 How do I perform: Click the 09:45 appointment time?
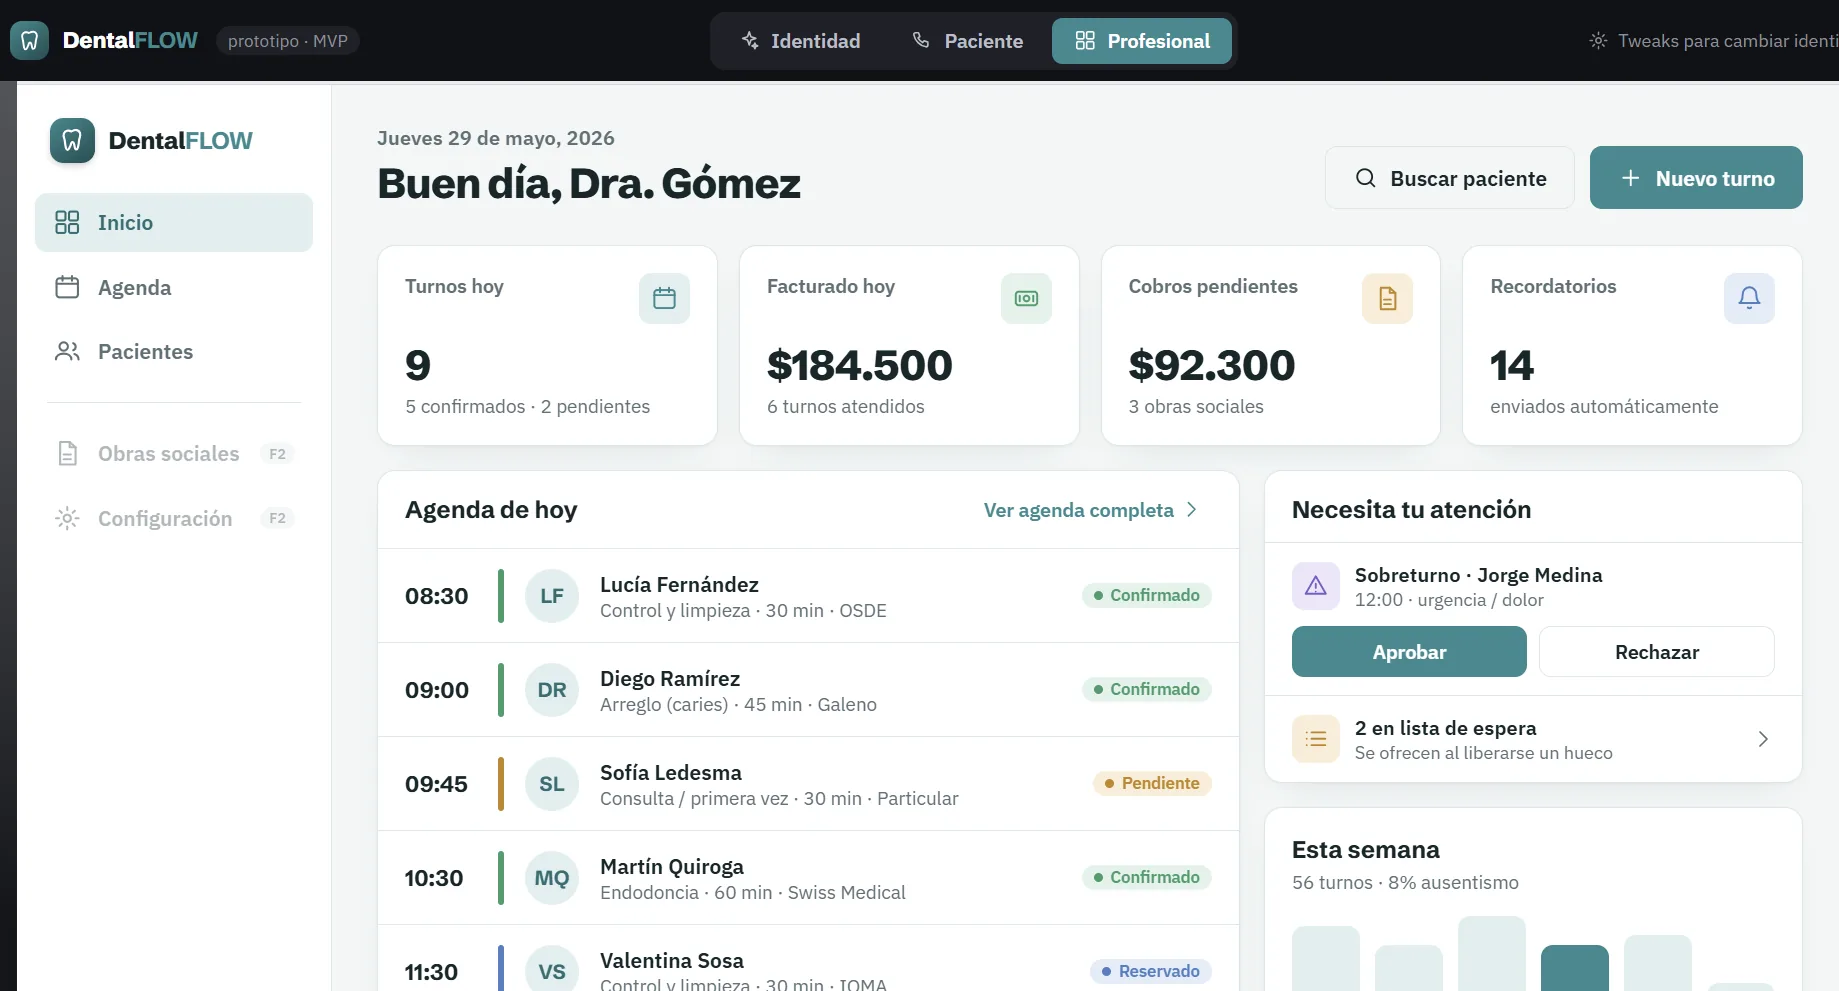point(437,784)
